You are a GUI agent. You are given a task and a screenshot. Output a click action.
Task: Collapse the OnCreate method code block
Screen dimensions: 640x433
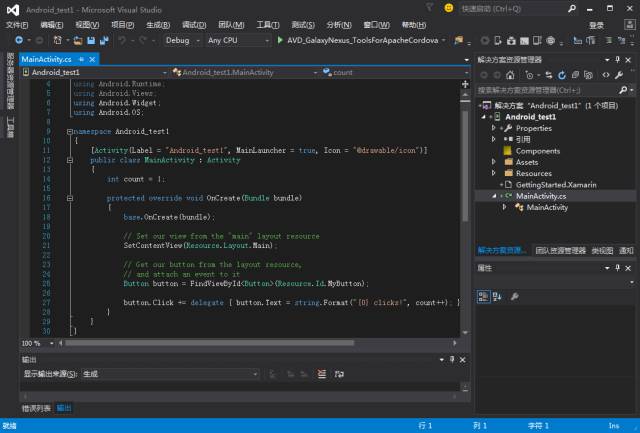70,198
